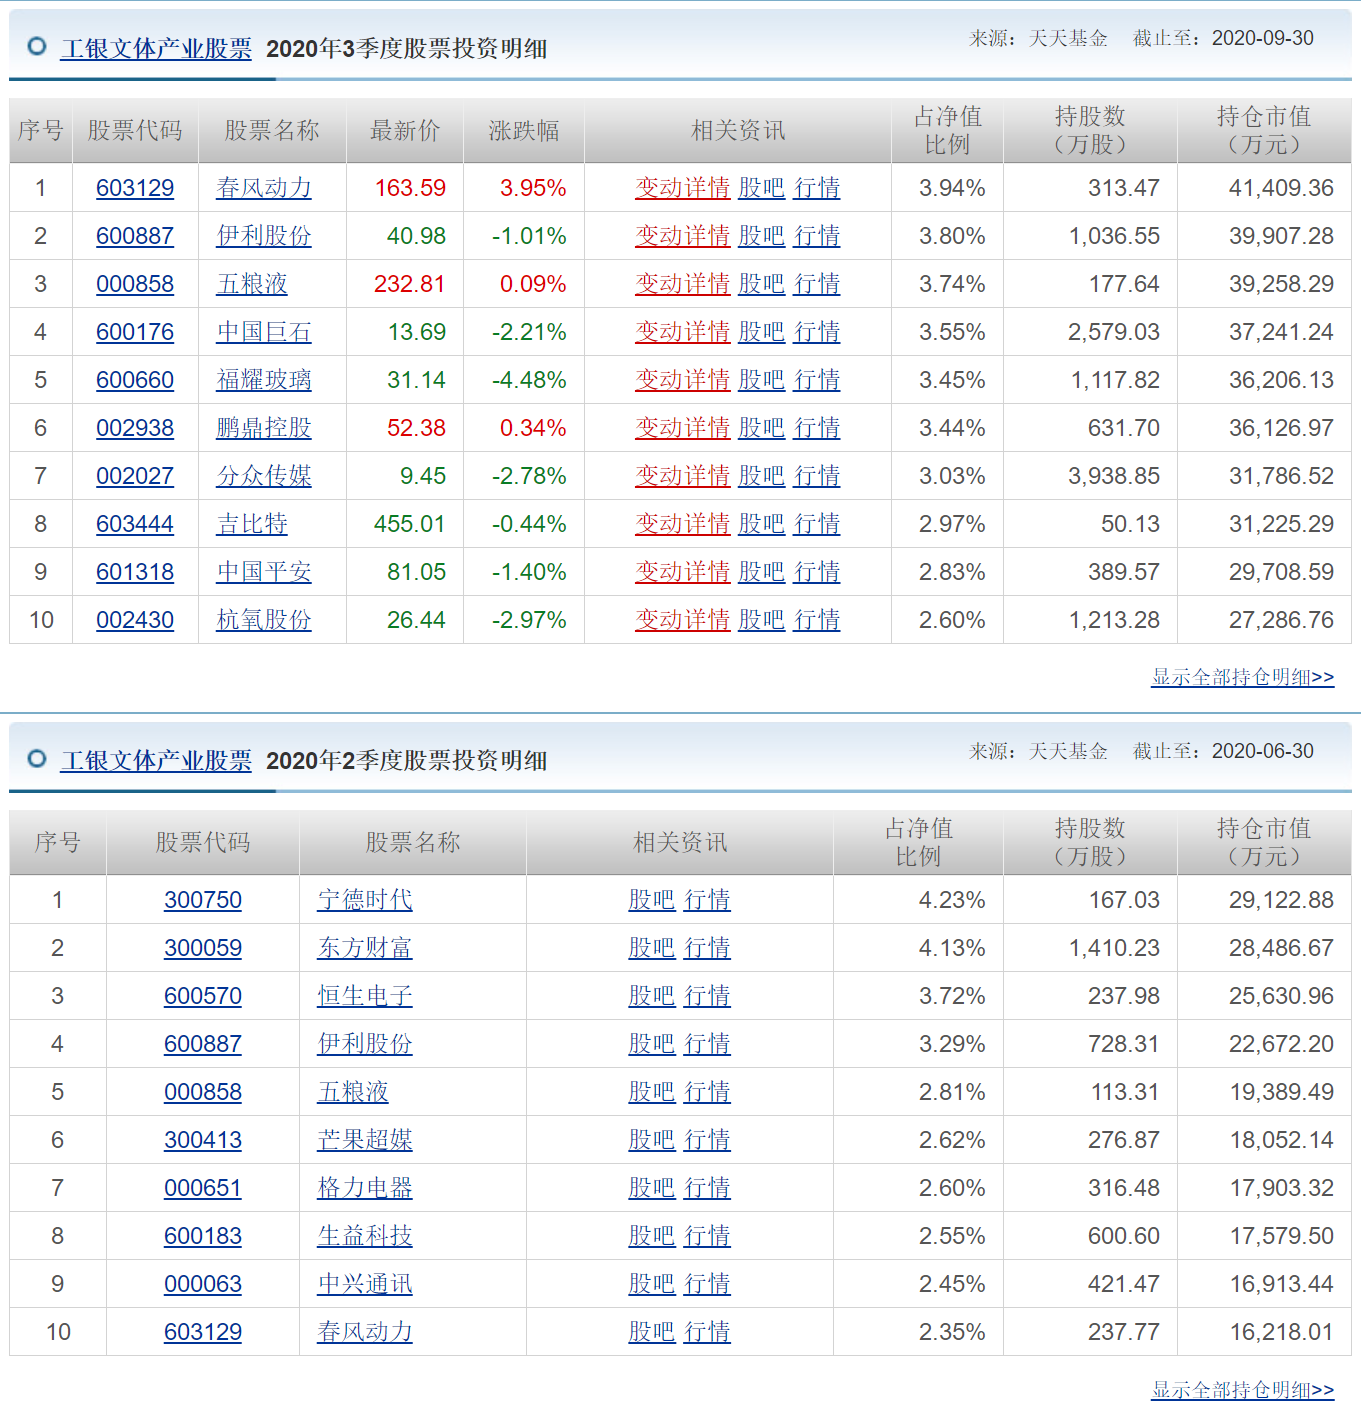Open stock code 000651
The height and width of the screenshot is (1423, 1361).
tap(203, 1188)
